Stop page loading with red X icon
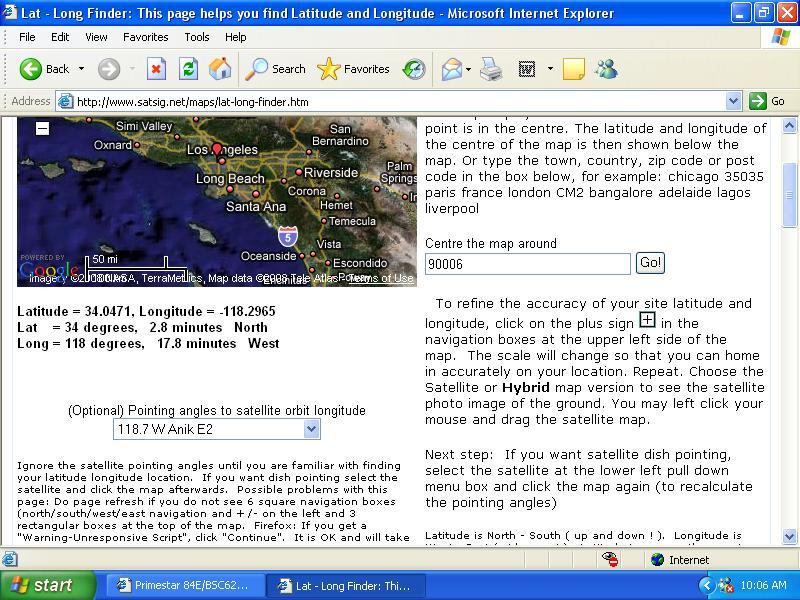Viewport: 800px width, 600px height. tap(156, 69)
